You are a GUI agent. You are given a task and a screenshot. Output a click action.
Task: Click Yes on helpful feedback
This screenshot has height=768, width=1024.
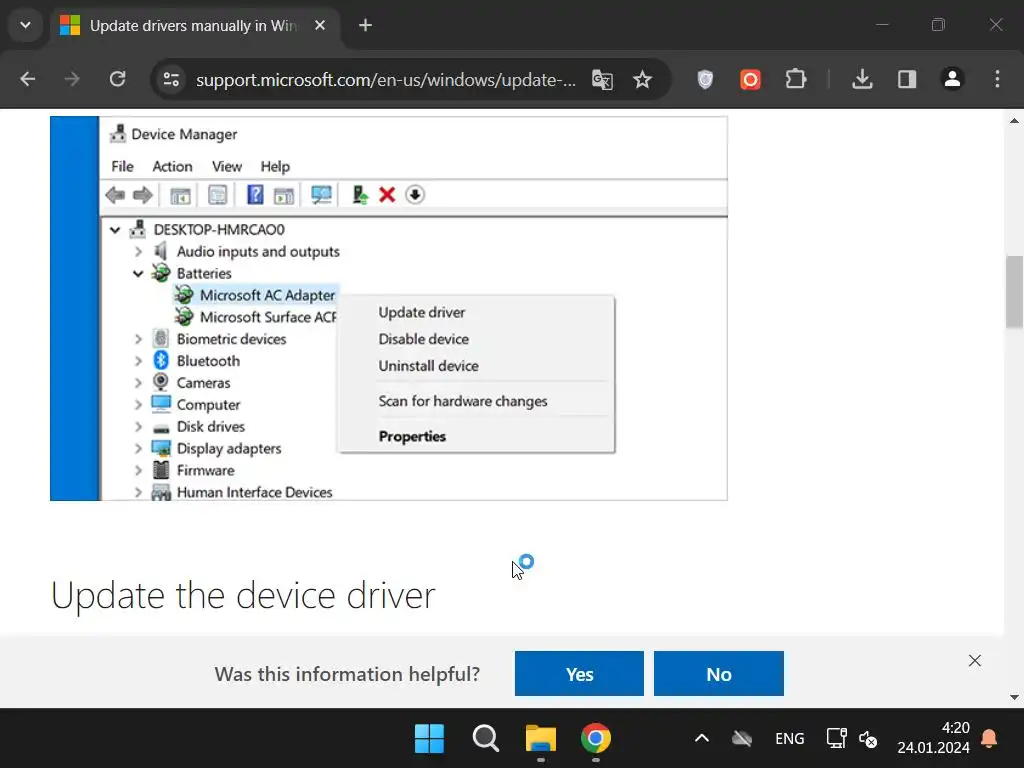pos(579,673)
